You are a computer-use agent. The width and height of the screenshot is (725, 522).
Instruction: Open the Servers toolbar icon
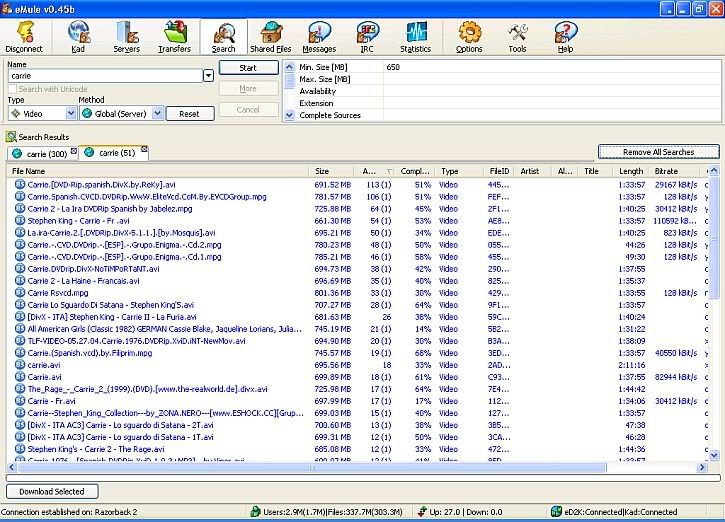tap(126, 37)
